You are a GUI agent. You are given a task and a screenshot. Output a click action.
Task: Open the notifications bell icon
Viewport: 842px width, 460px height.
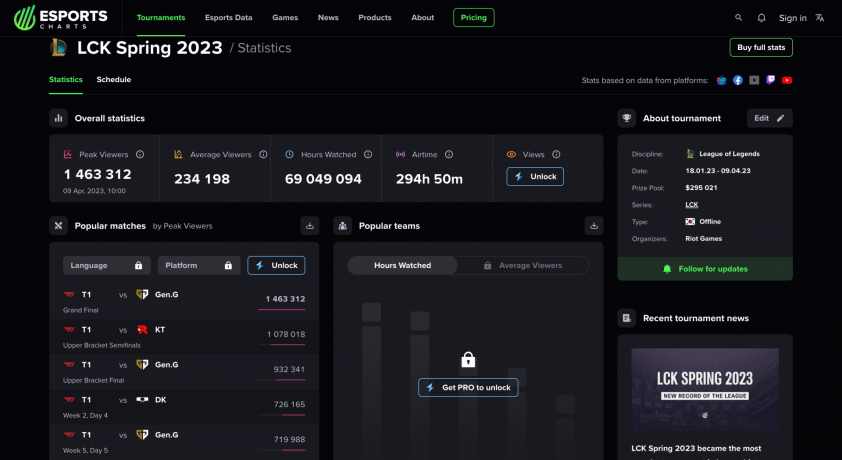click(761, 18)
